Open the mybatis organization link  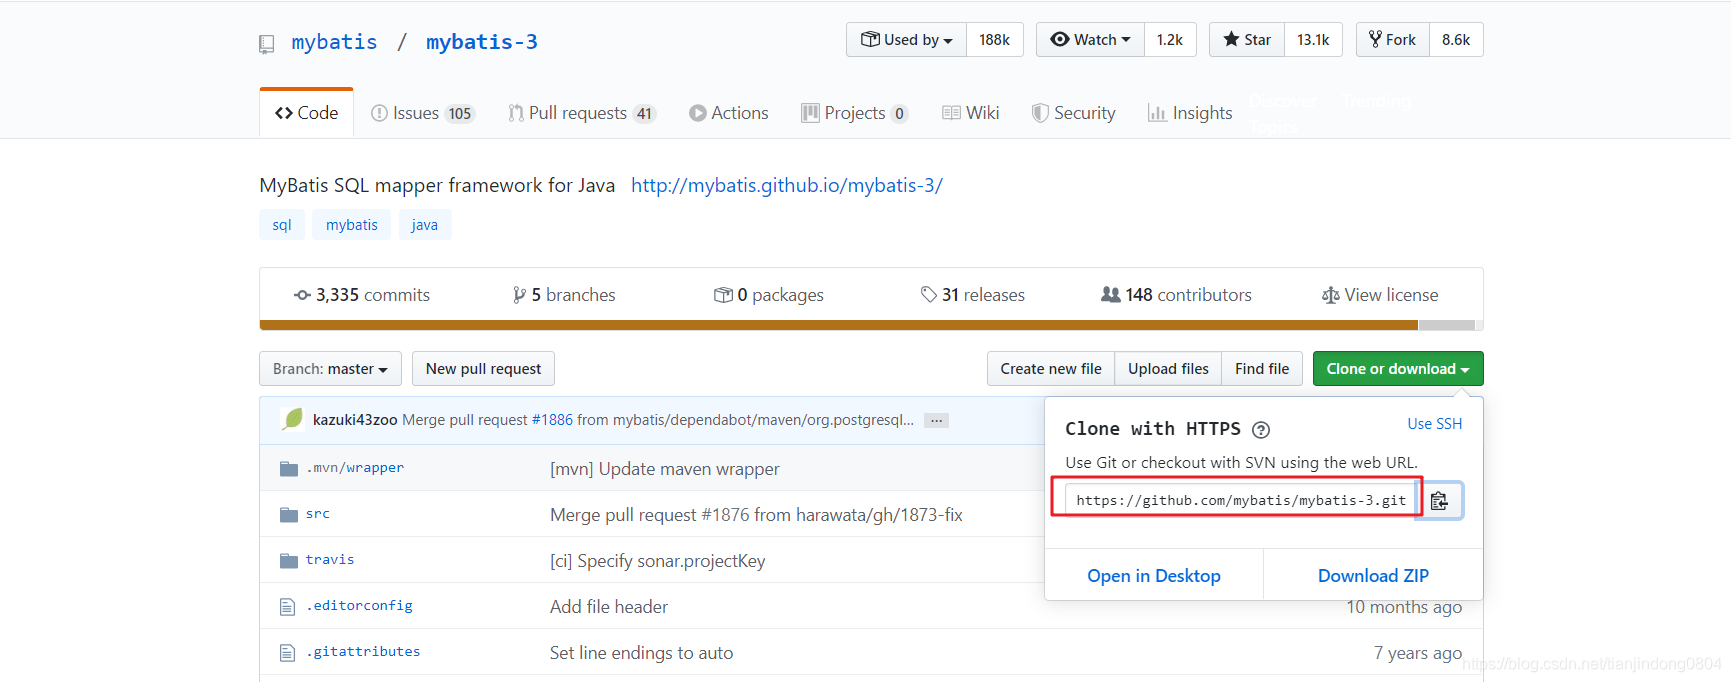pyautogui.click(x=334, y=42)
